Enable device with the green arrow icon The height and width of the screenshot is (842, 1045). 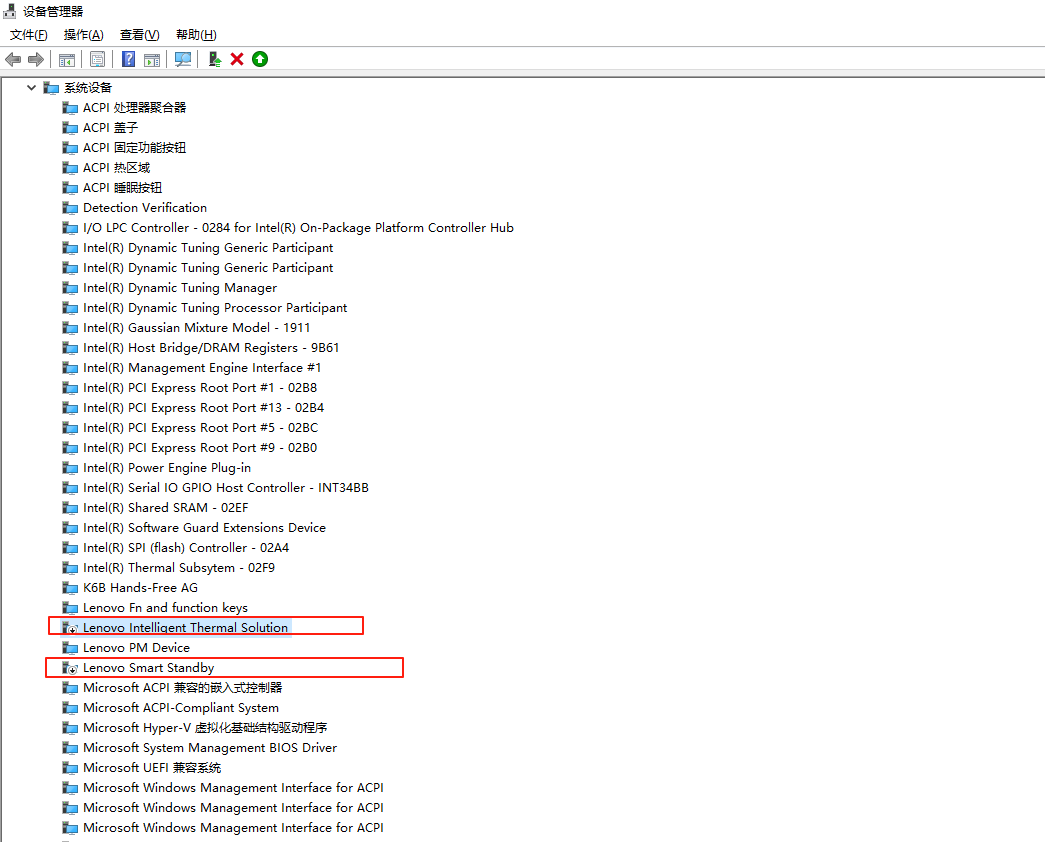tap(260, 59)
